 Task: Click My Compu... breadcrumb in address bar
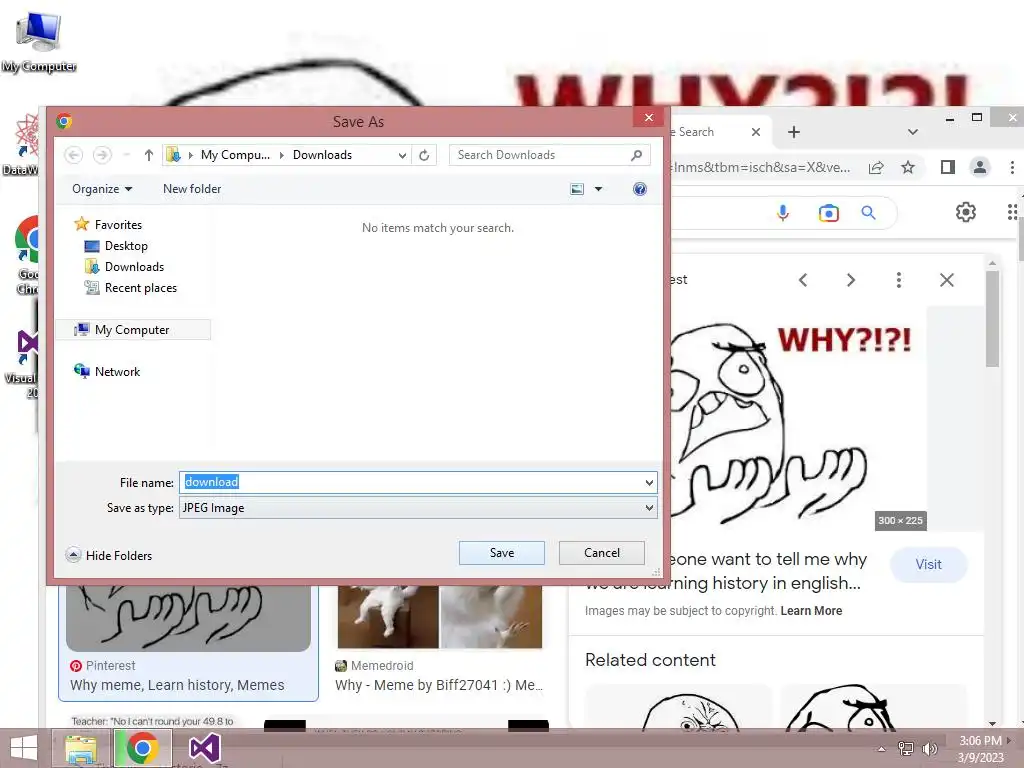[235, 155]
